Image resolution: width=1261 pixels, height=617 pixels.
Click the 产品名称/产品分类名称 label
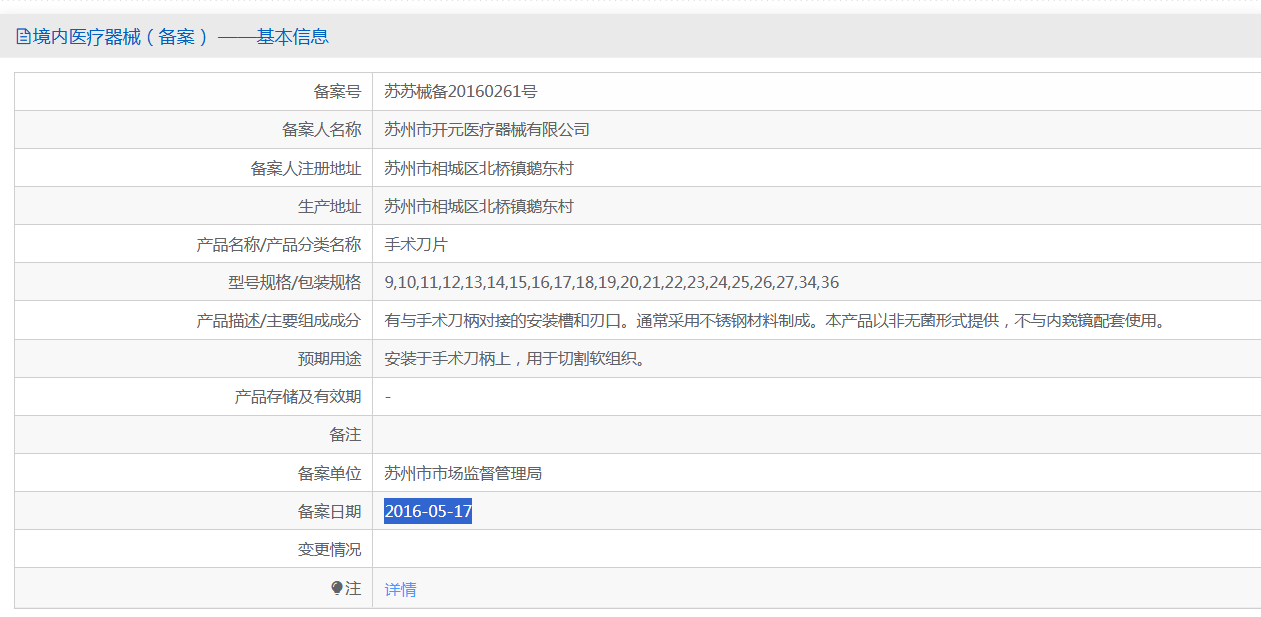pyautogui.click(x=279, y=244)
